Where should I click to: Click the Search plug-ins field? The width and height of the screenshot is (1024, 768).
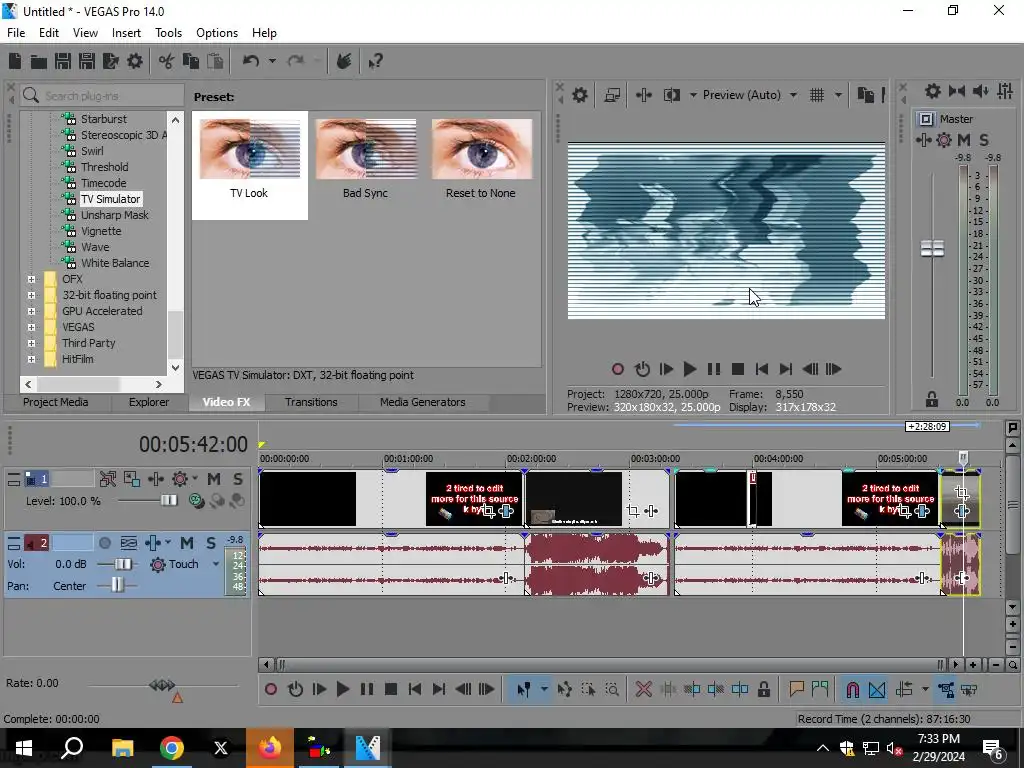[102, 96]
